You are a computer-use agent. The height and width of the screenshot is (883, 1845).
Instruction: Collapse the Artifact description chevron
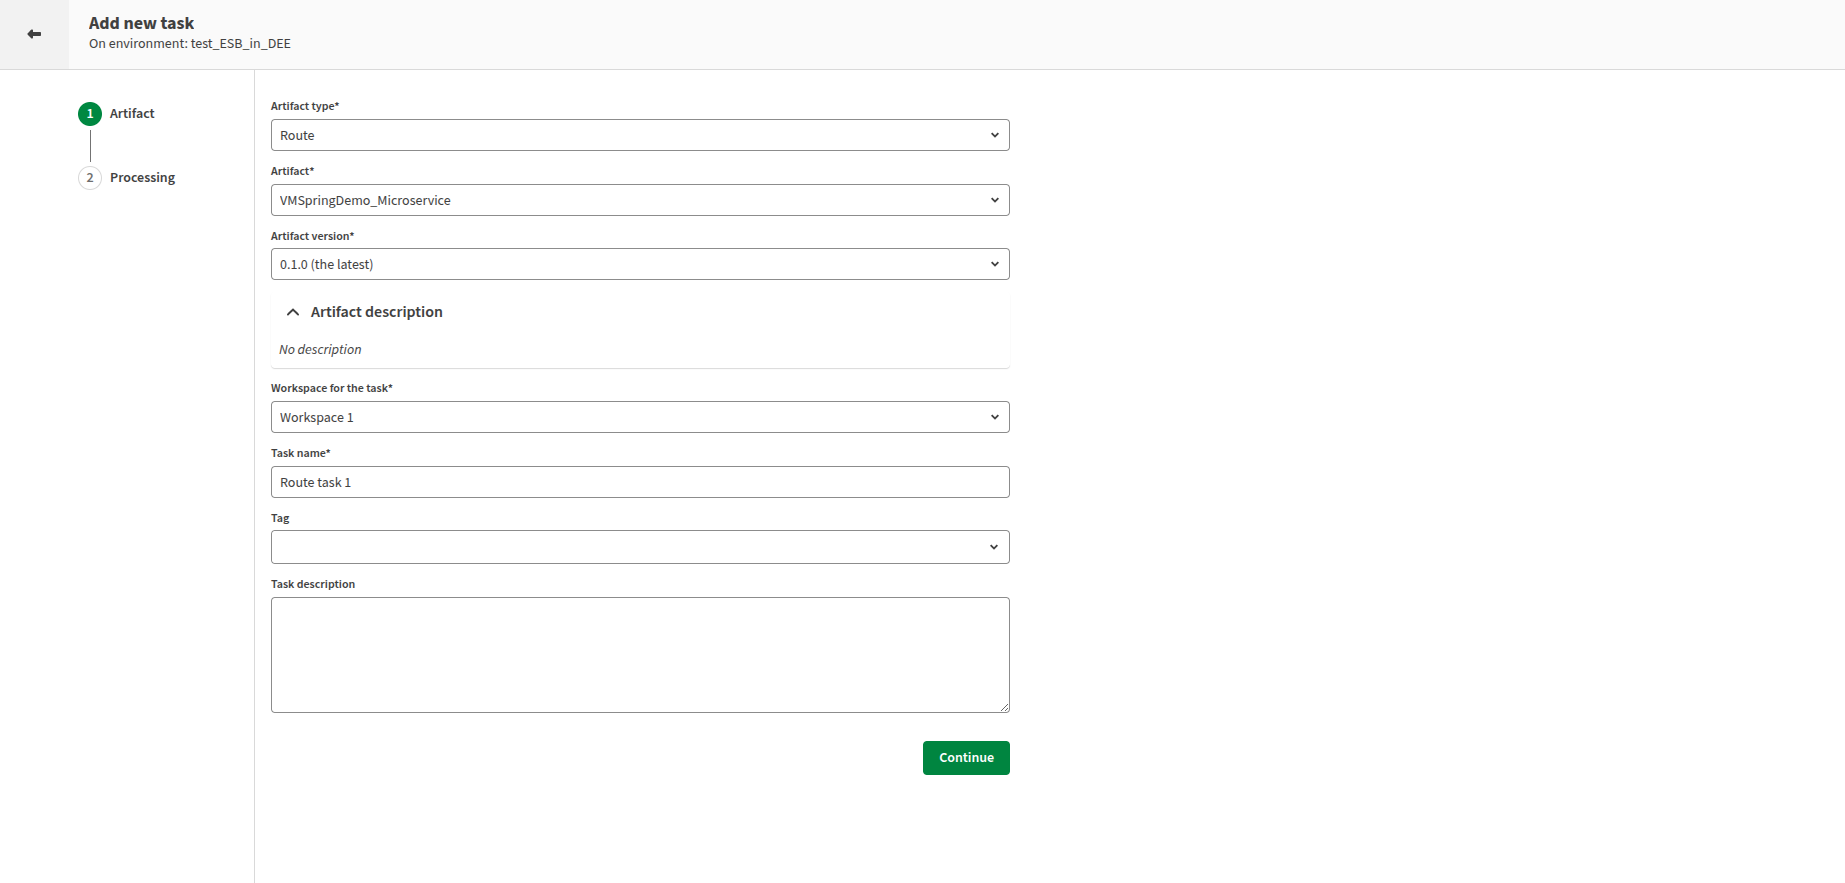tap(293, 312)
